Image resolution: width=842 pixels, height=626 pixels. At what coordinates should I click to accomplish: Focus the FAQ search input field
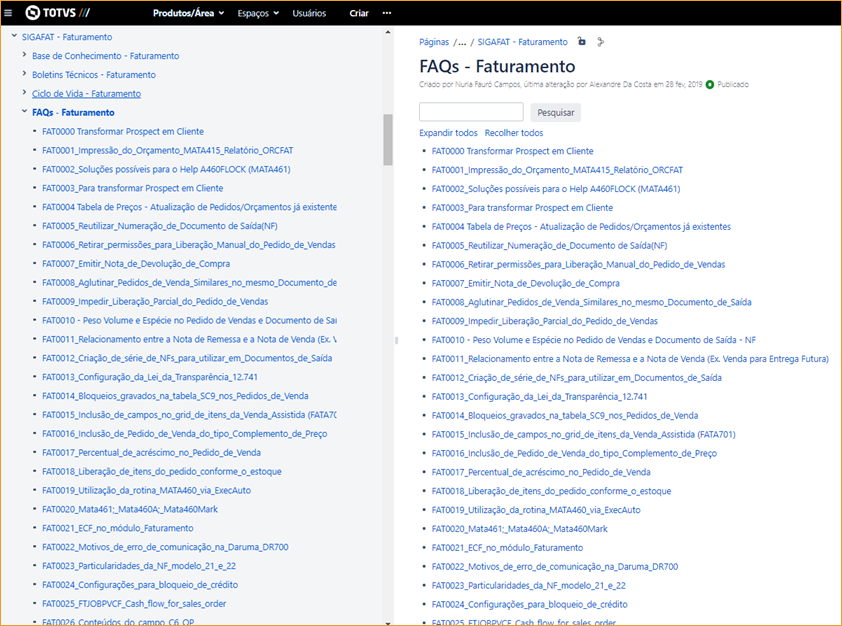tap(471, 112)
